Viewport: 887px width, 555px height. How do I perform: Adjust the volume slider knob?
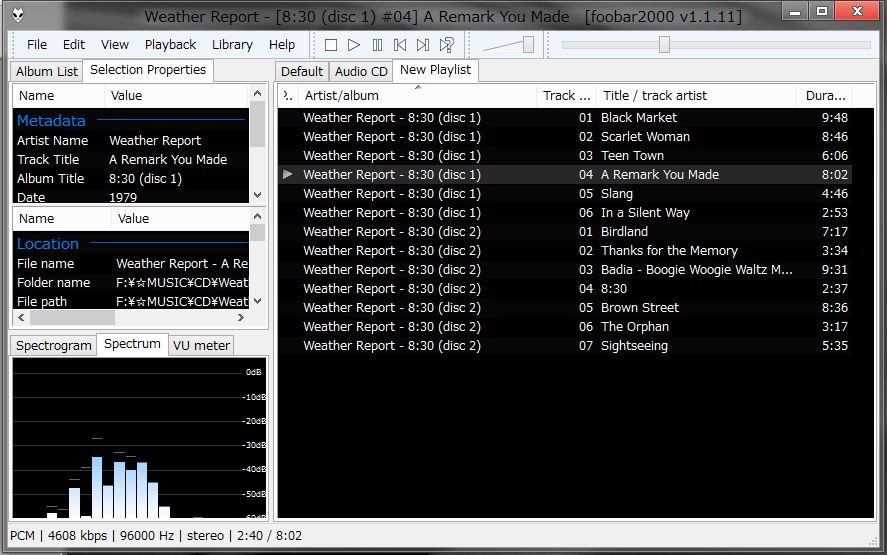click(528, 45)
